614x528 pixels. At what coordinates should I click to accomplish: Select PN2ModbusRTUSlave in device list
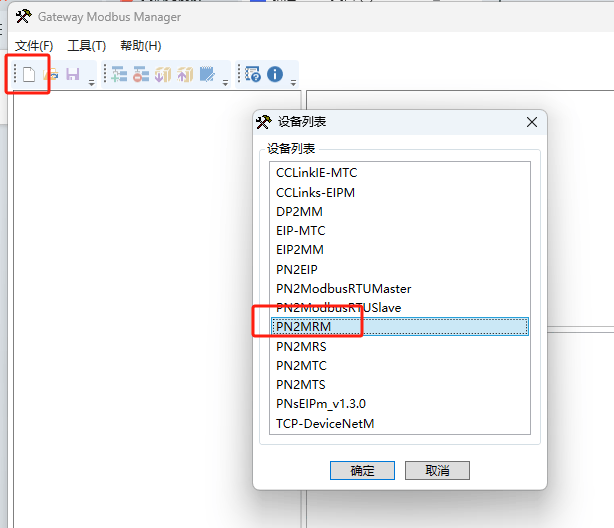(x=400, y=308)
